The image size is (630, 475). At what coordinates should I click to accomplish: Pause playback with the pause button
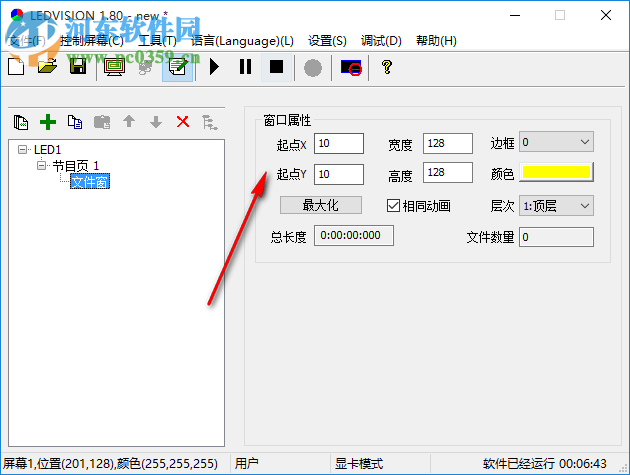coord(245,67)
